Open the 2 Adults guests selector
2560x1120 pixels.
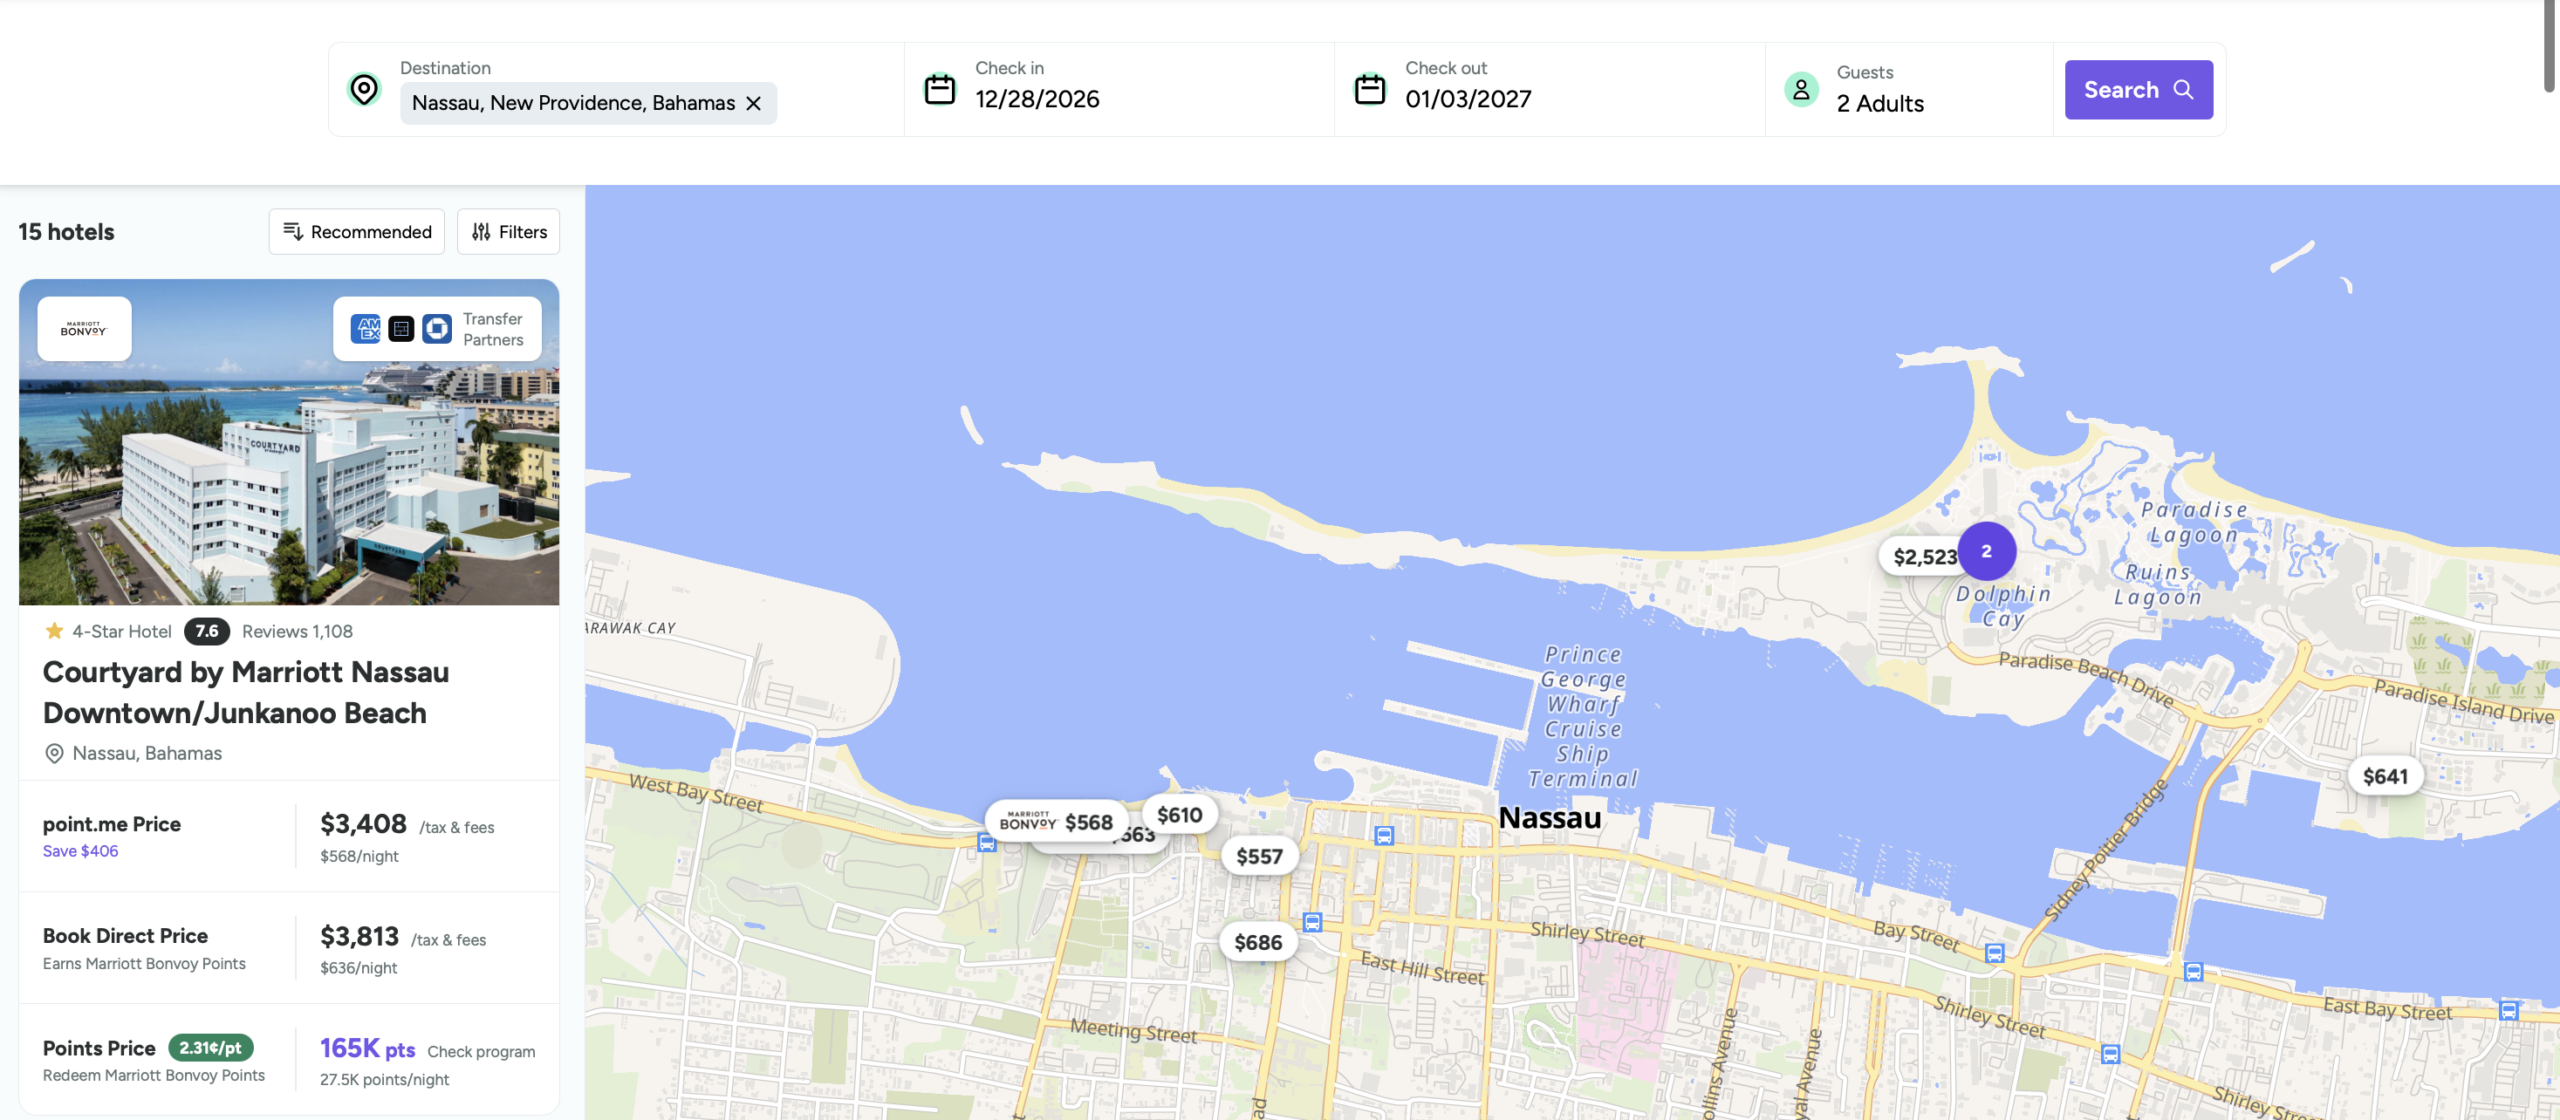point(1909,89)
